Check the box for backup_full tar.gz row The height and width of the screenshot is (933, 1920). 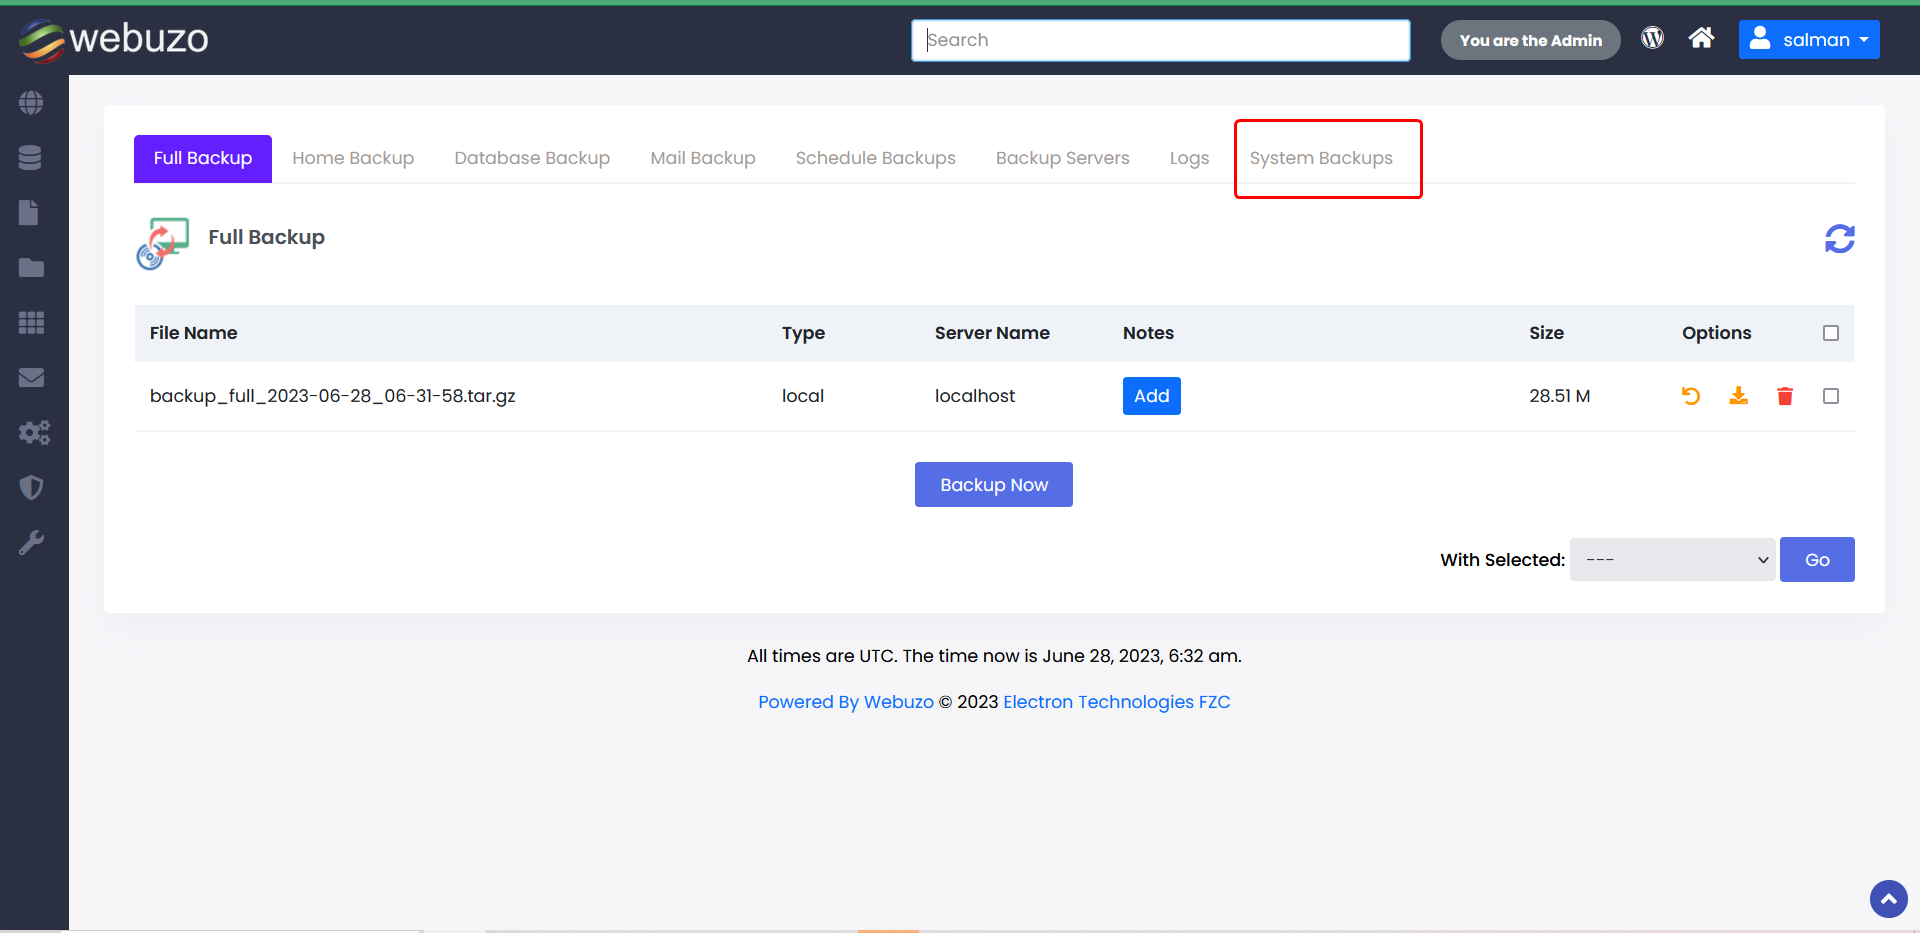tap(1830, 396)
